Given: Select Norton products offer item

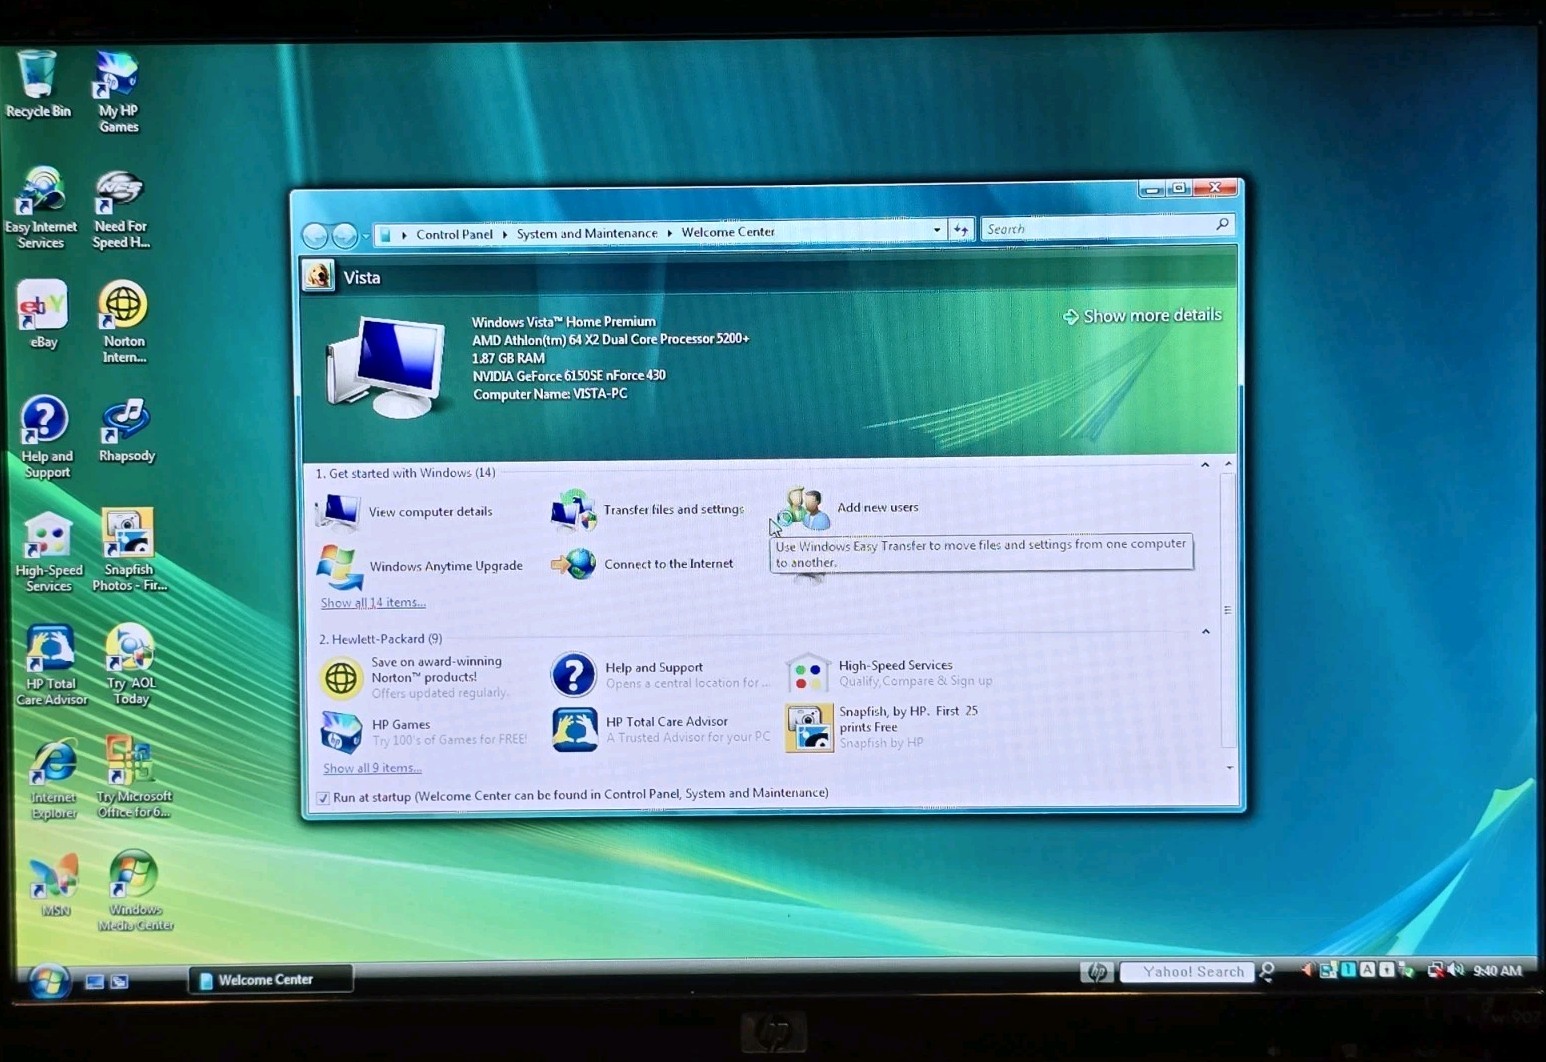Looking at the screenshot, I should (x=418, y=677).
